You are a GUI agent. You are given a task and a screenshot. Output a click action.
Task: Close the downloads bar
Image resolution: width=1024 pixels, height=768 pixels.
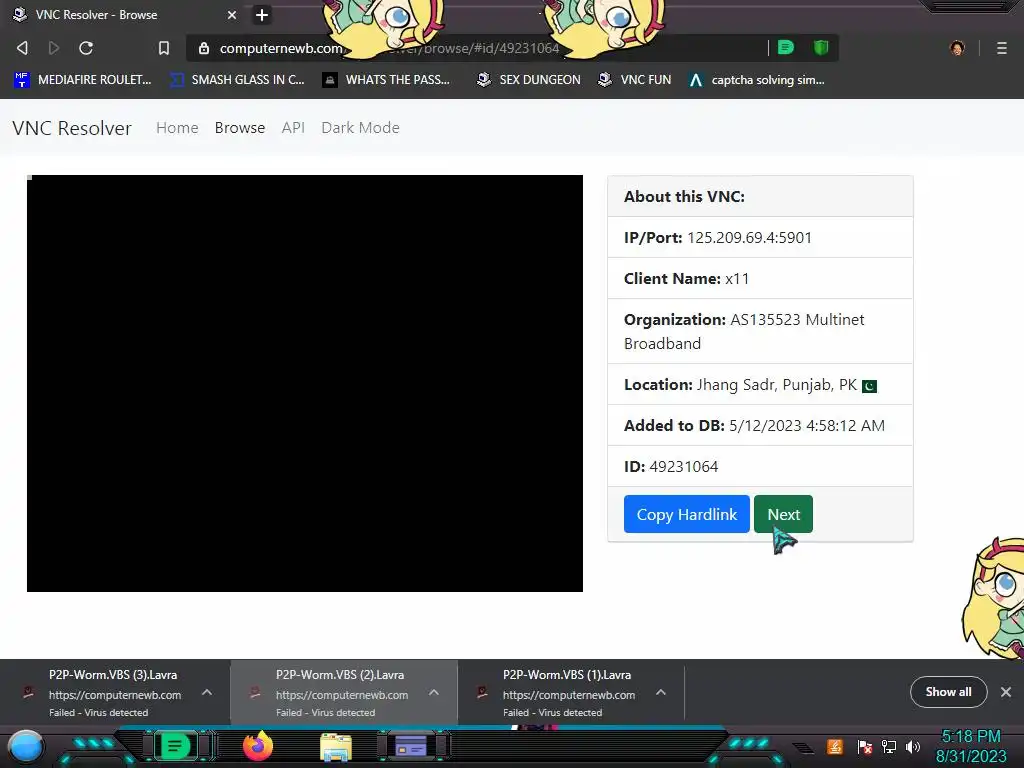click(x=1006, y=692)
